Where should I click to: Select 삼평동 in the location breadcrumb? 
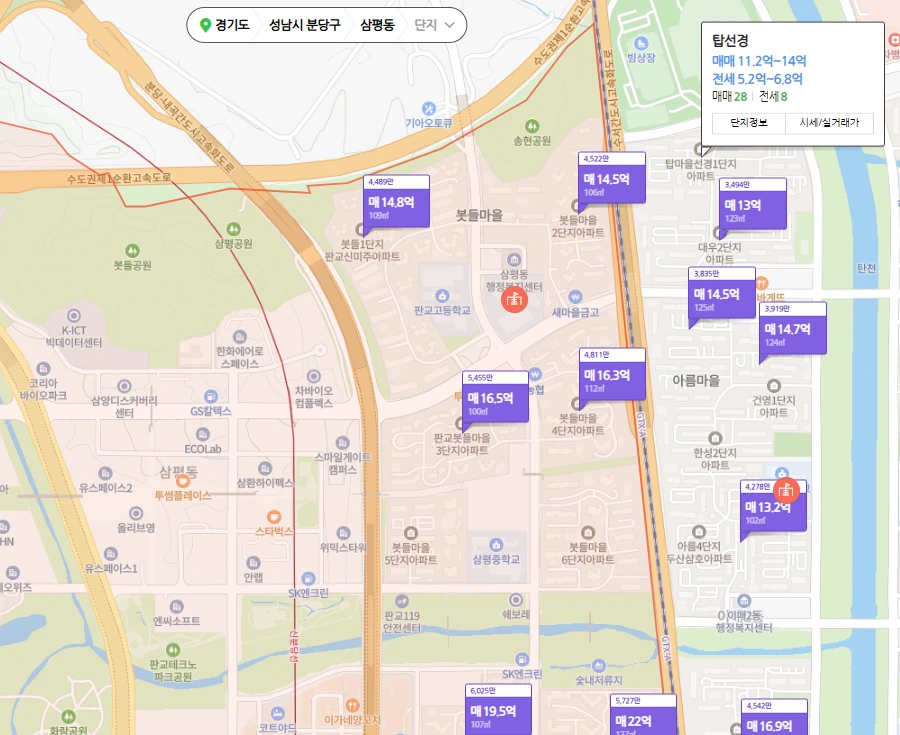point(377,25)
